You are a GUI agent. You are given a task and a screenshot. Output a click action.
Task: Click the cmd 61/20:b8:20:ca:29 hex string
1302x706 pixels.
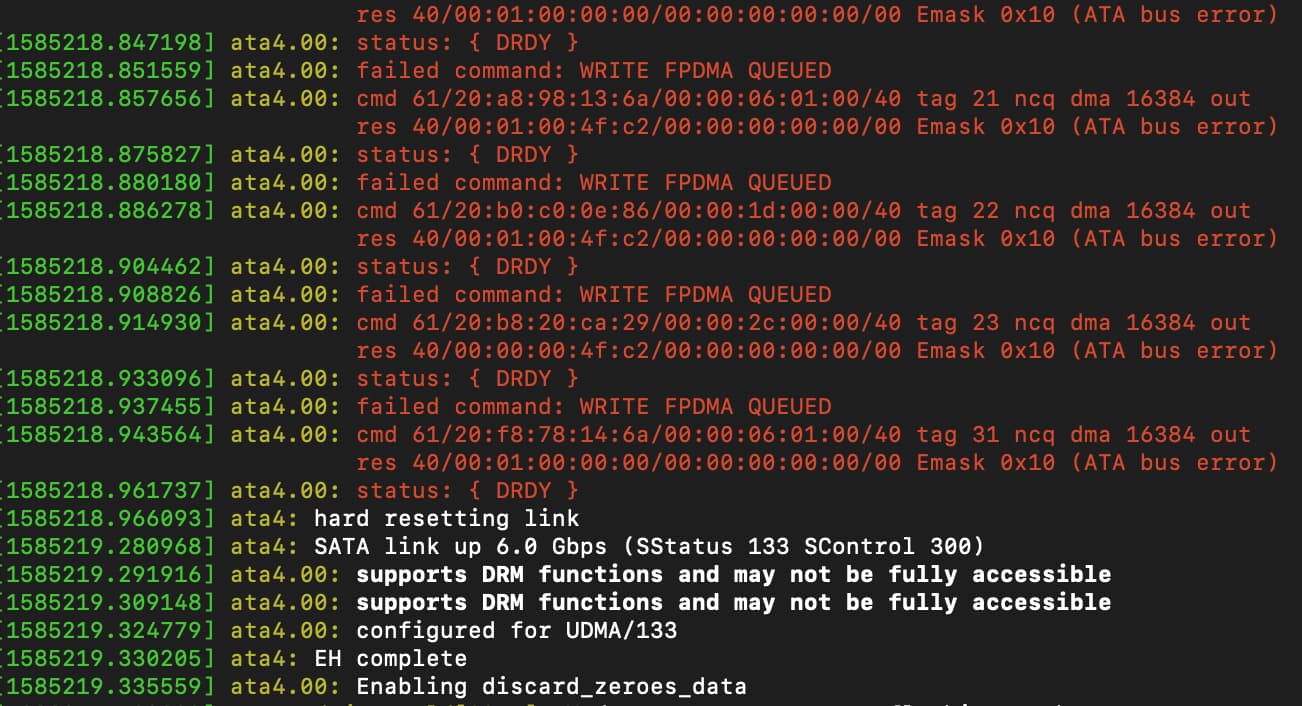point(628,322)
